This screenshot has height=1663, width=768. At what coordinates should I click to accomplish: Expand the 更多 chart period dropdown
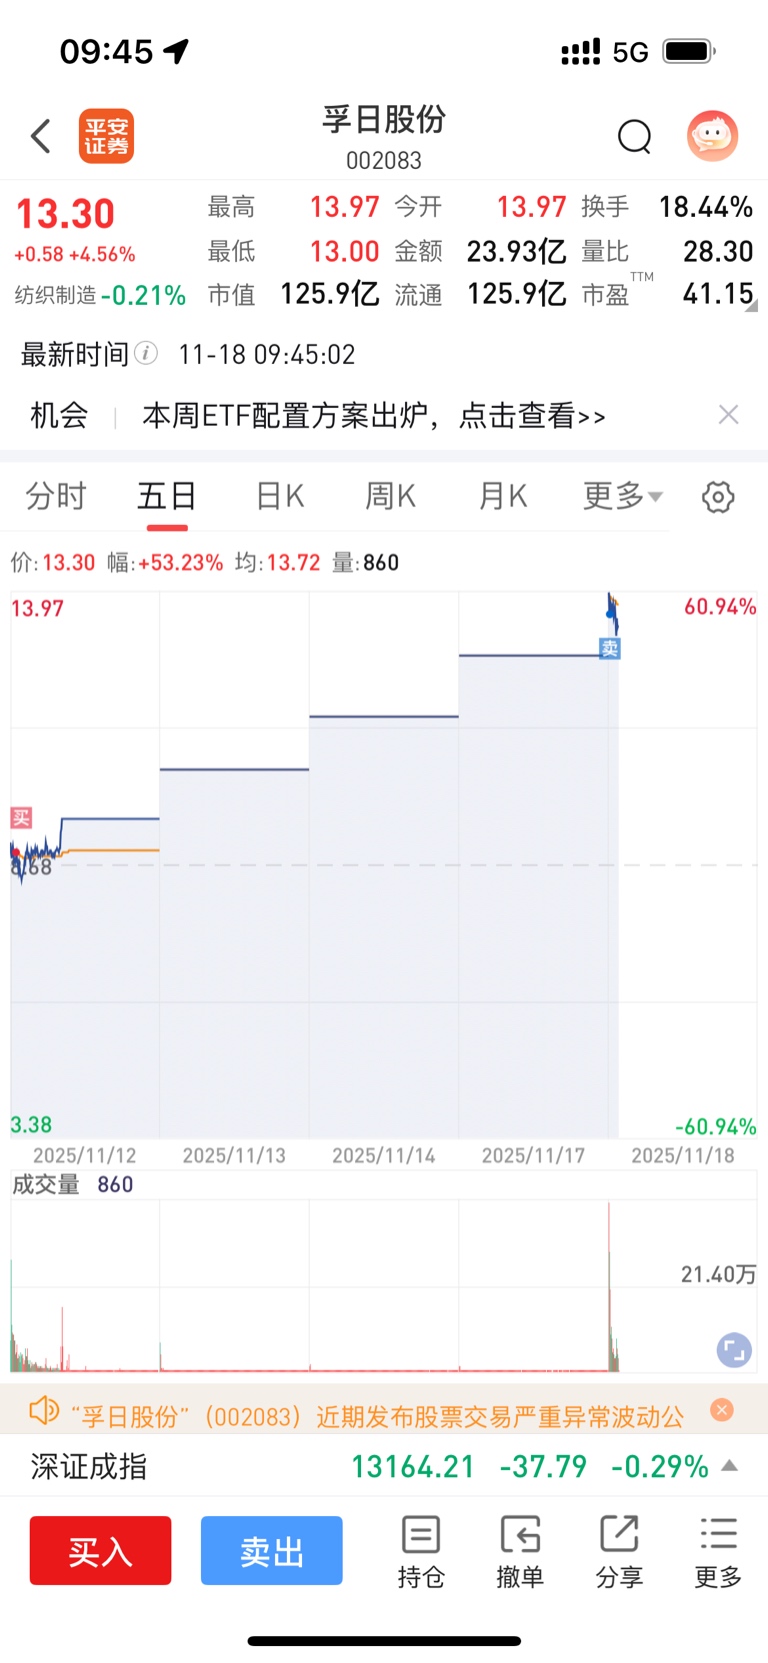(623, 496)
